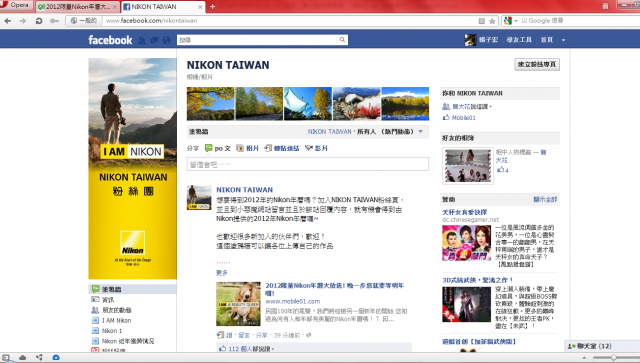Click the feed icon beside bookmark star
Screen dimensions: 640x363
[x=482, y=21]
